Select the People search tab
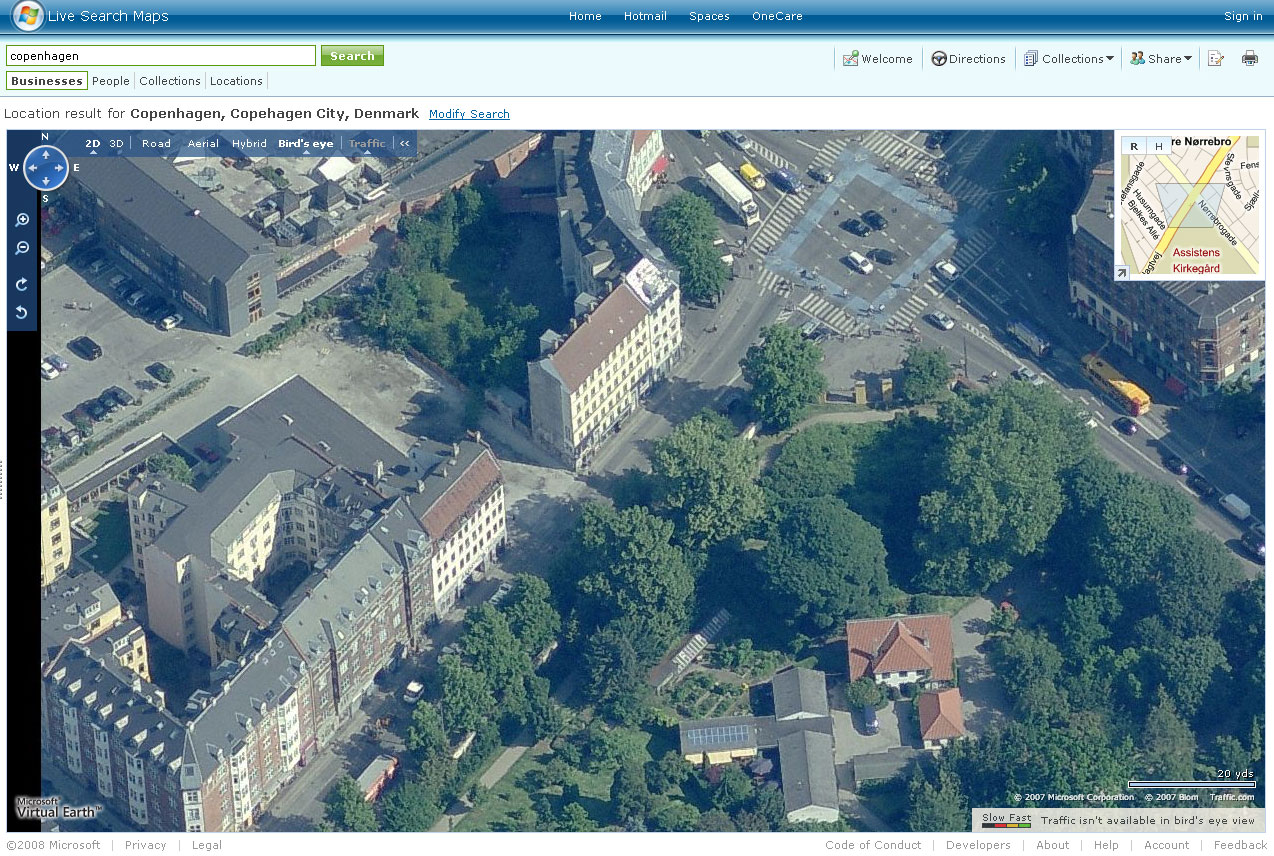This screenshot has width=1274, height=856. click(111, 81)
